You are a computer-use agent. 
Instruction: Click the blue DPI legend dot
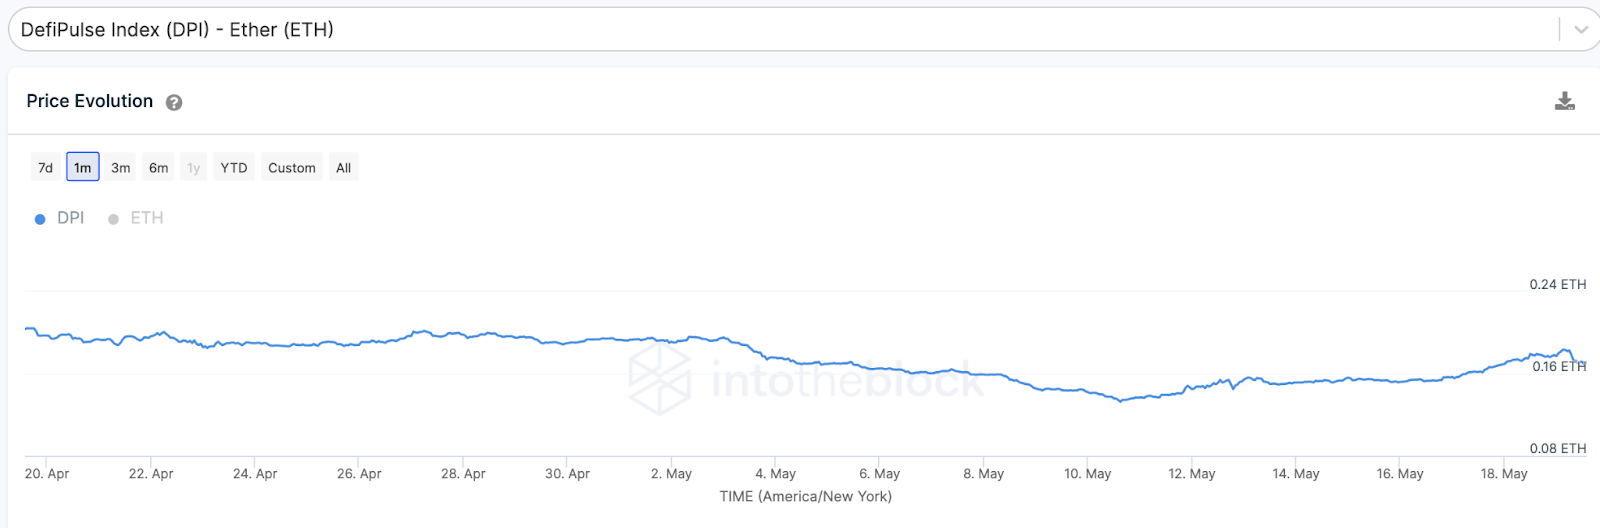40,219
